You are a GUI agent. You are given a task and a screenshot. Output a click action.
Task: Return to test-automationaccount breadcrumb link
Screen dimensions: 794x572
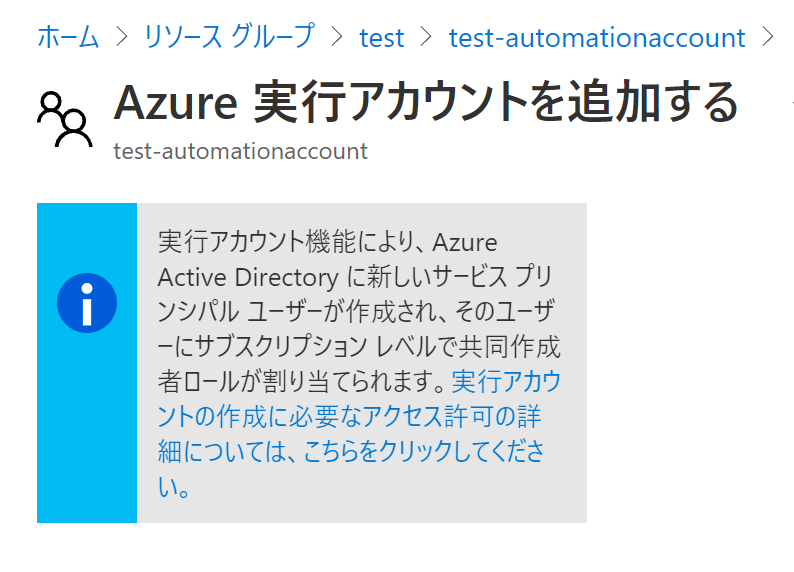coord(597,38)
